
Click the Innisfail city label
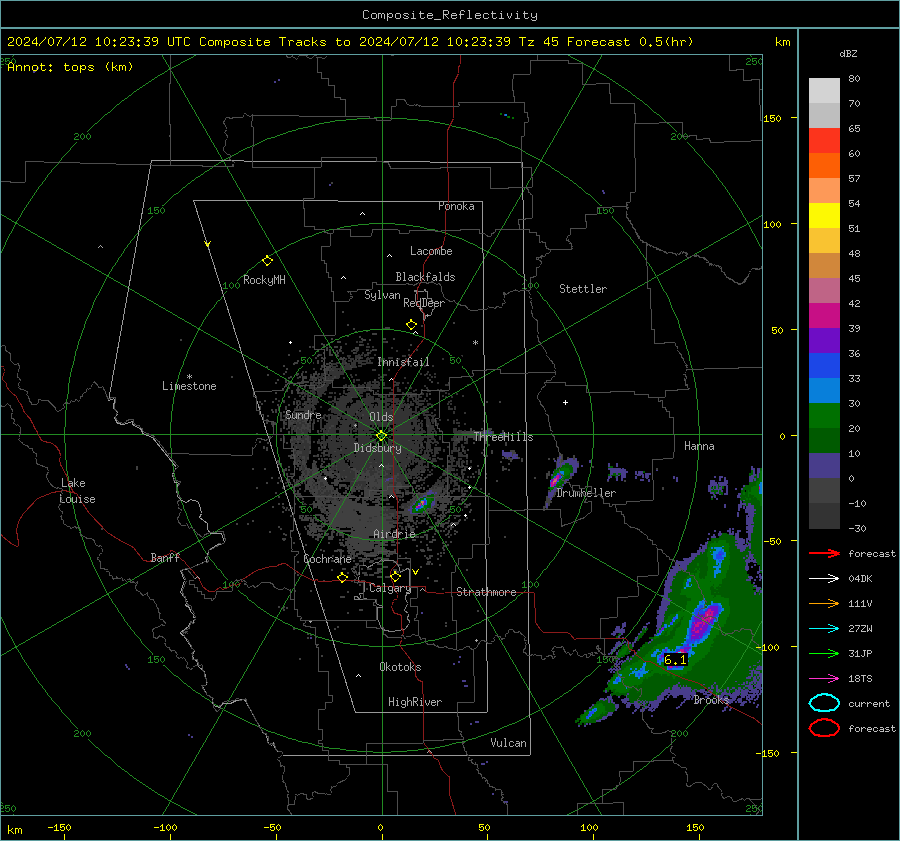403,362
